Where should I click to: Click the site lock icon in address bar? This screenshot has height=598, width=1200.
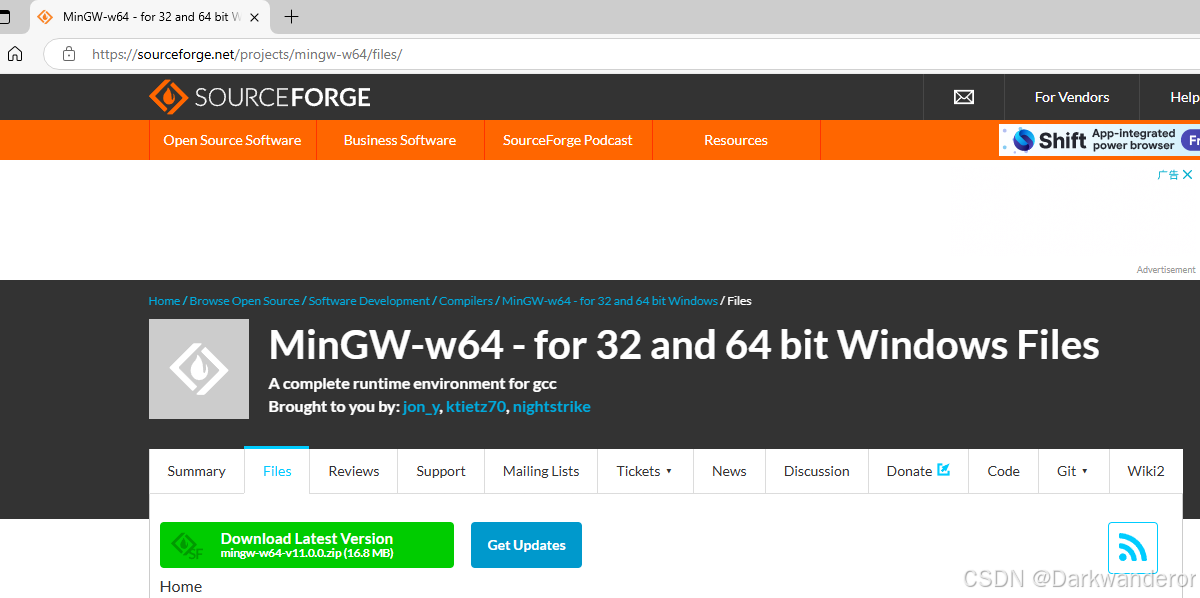69,54
